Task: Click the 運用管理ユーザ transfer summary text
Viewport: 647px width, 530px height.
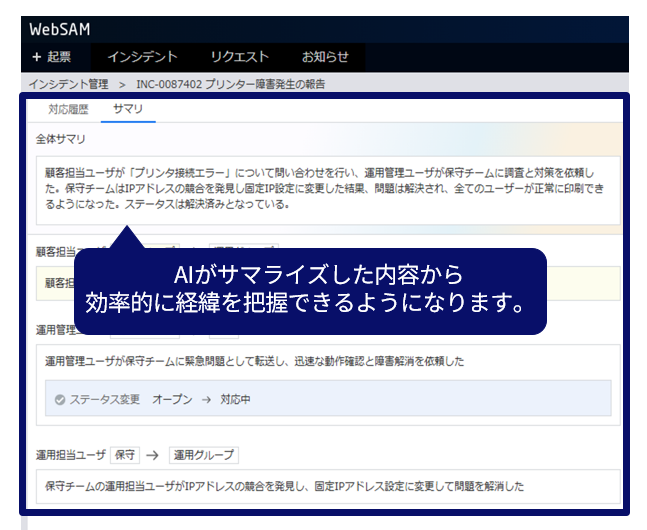Action: click(x=255, y=361)
